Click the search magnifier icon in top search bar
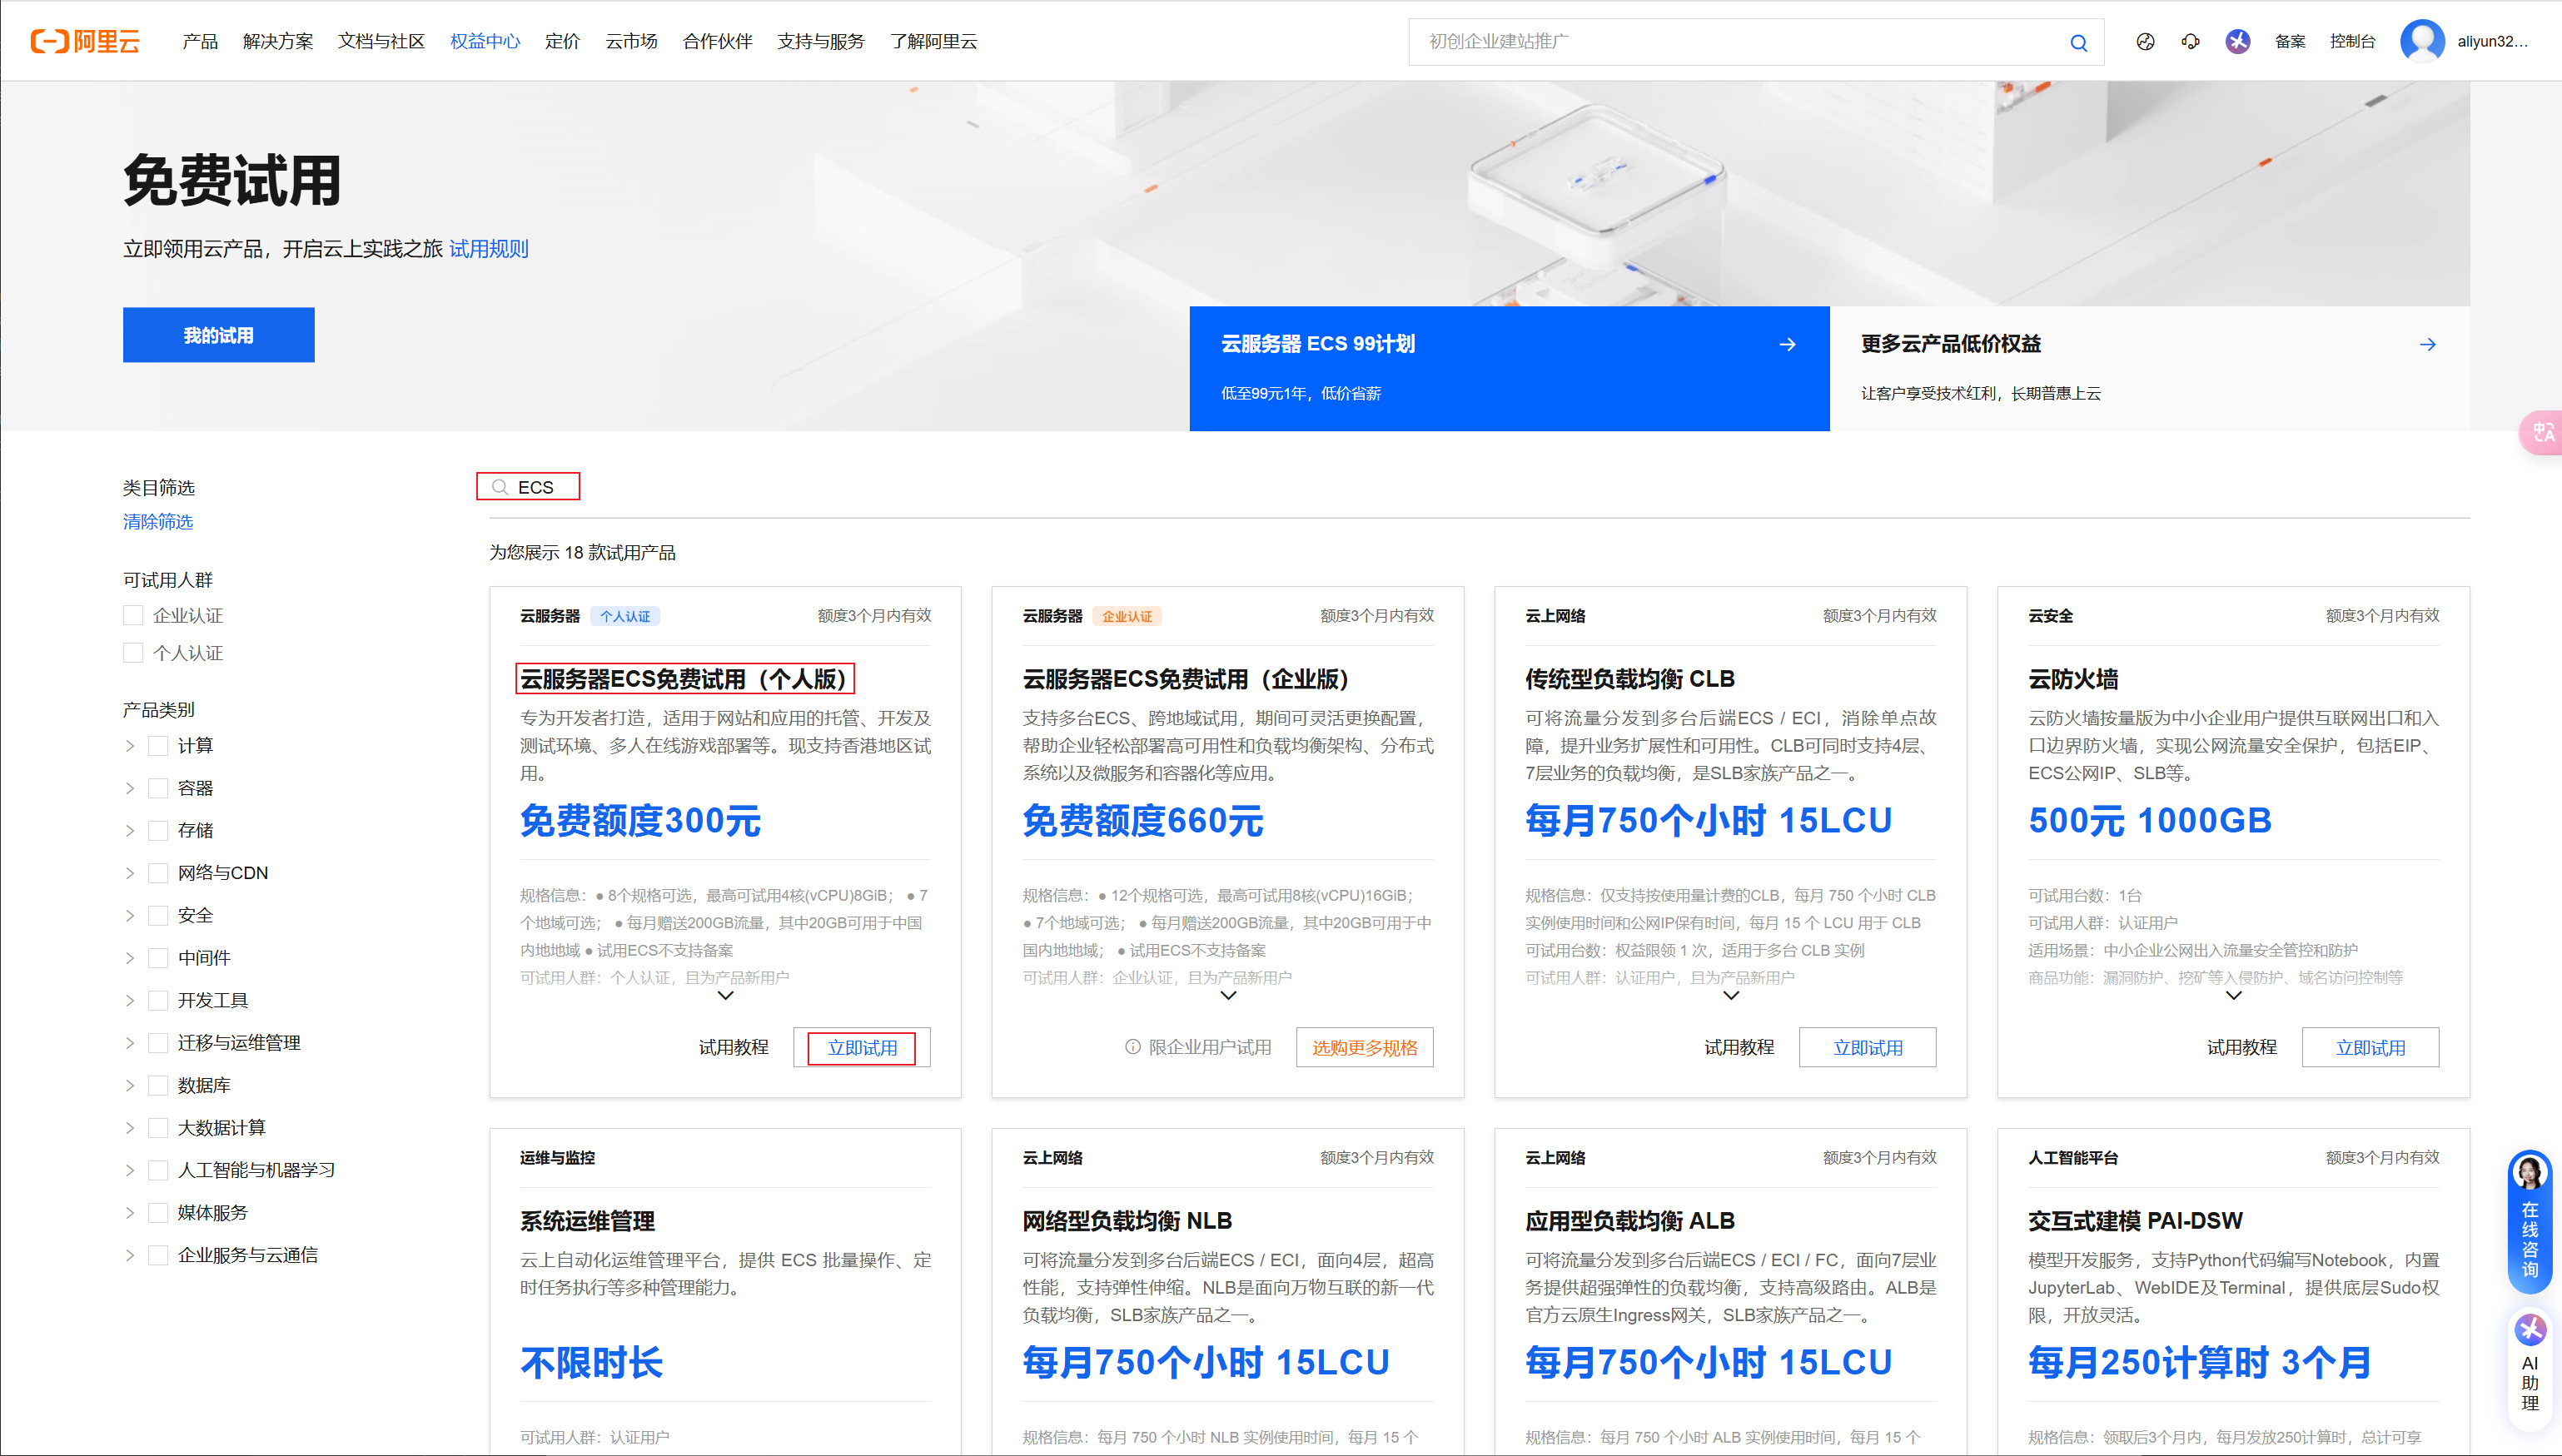 pos(2078,42)
